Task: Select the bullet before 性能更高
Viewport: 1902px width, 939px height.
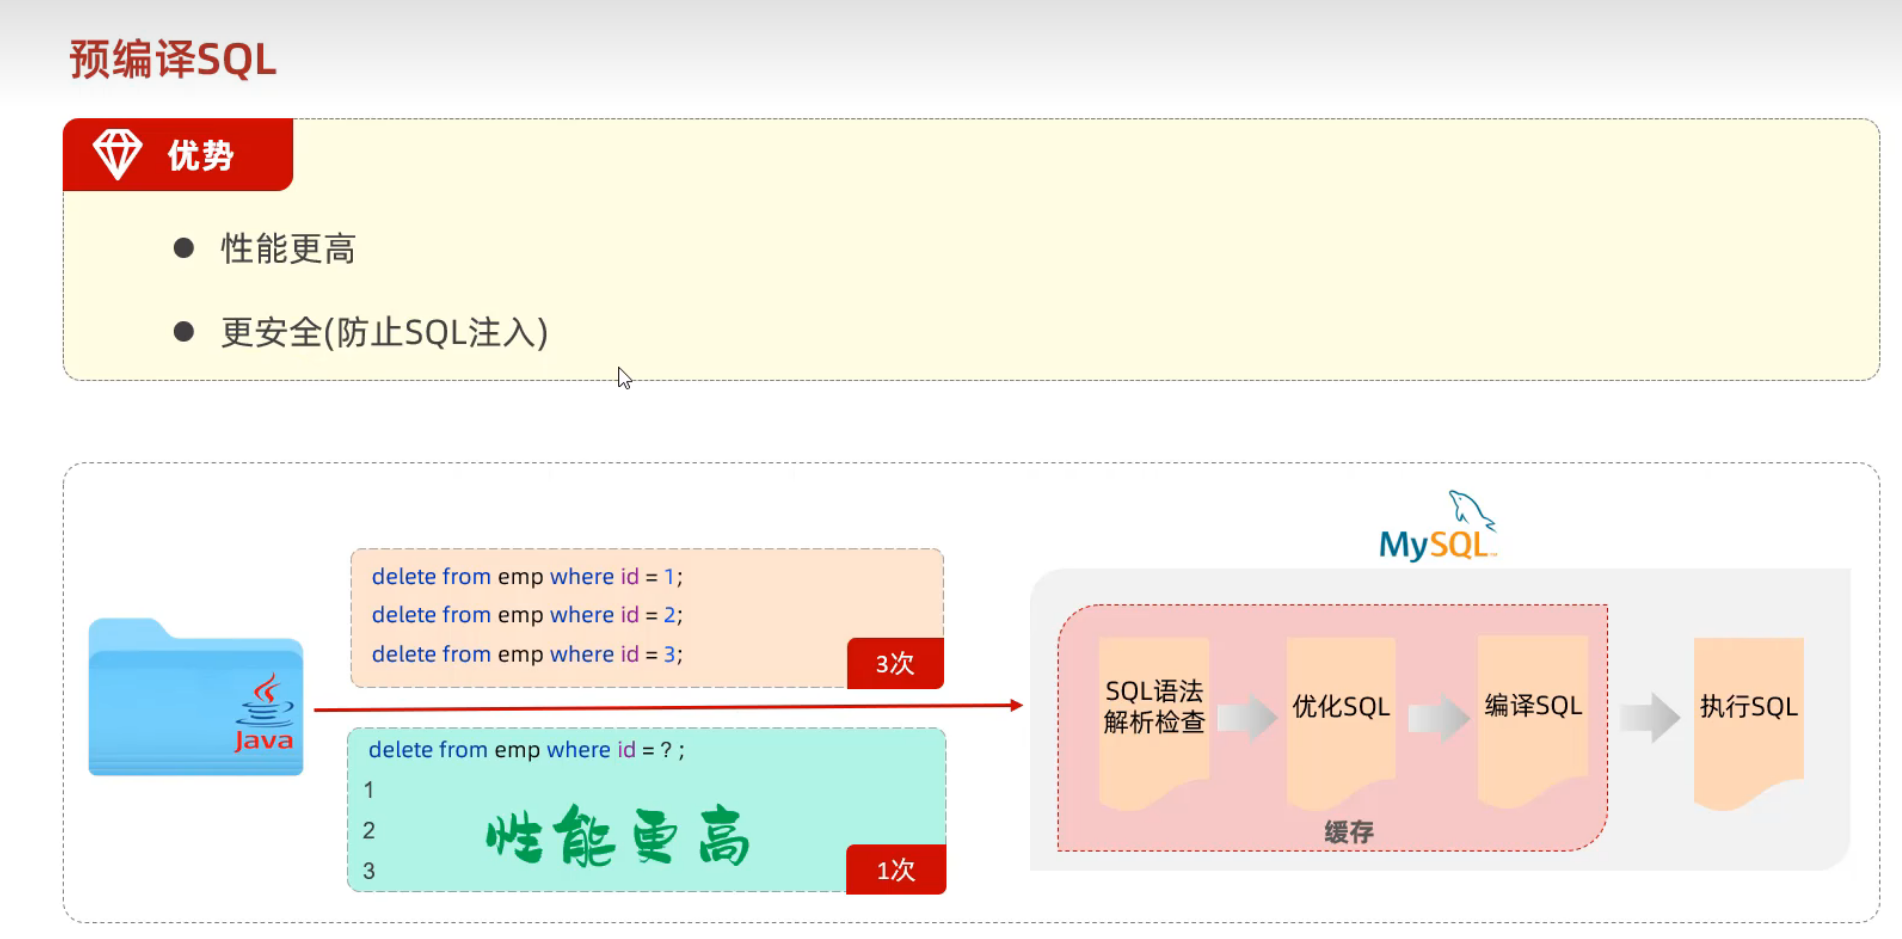Action: [183, 247]
